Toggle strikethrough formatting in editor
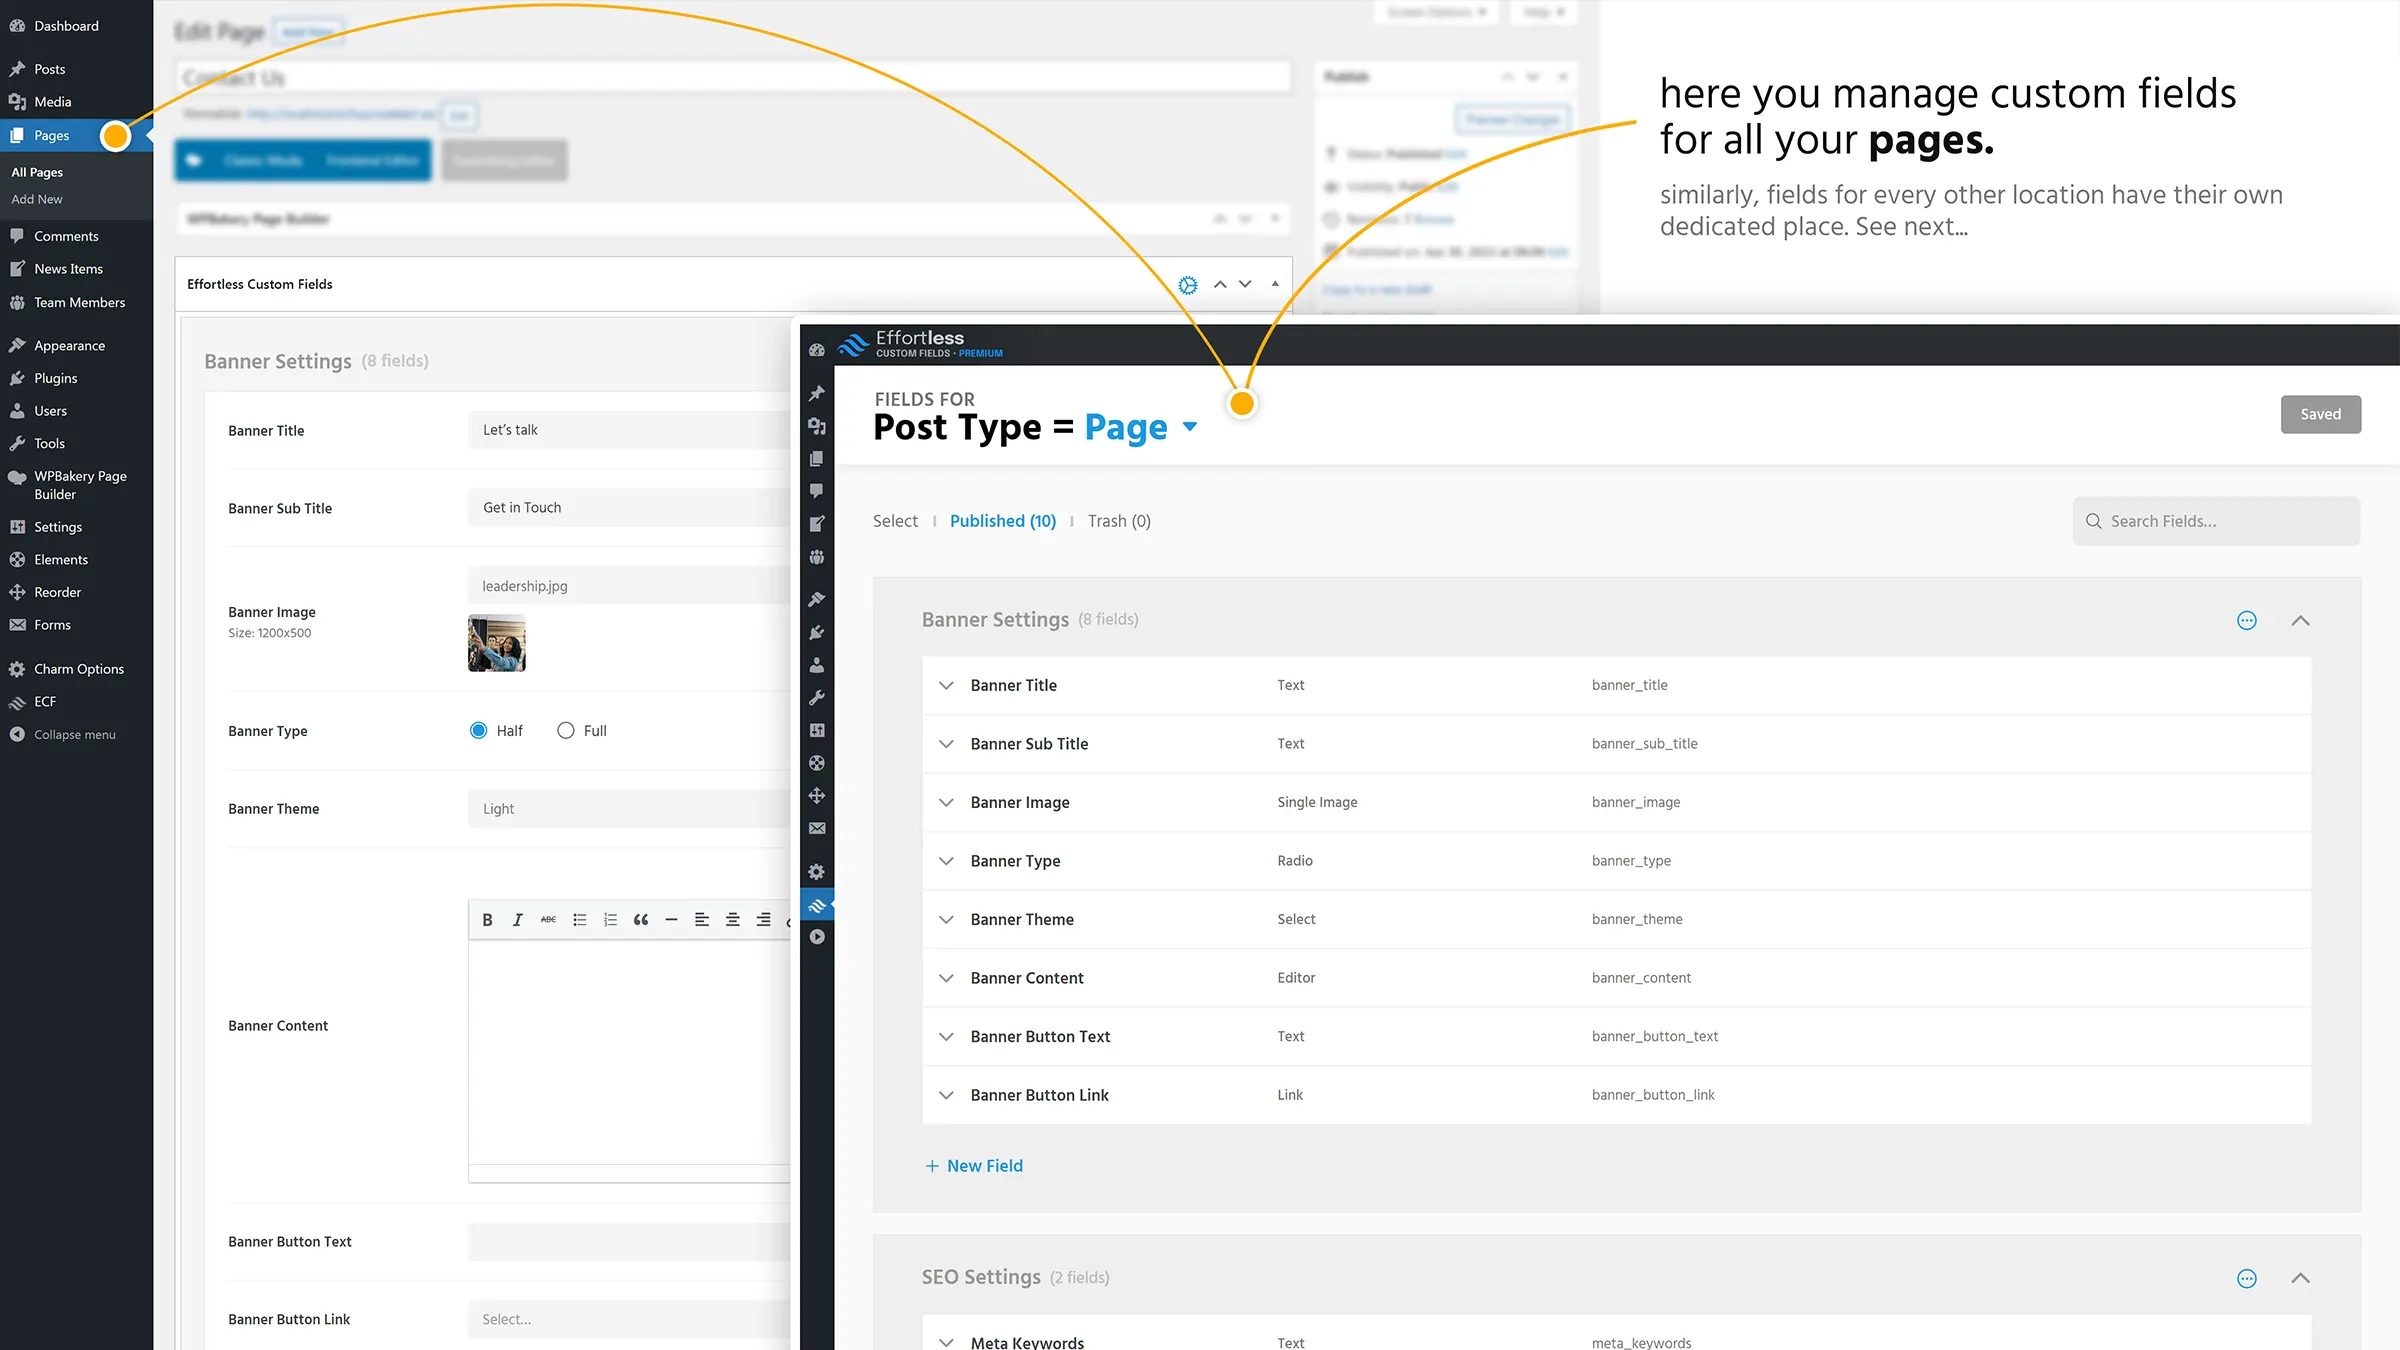This screenshot has width=2400, height=1350. tap(547, 919)
